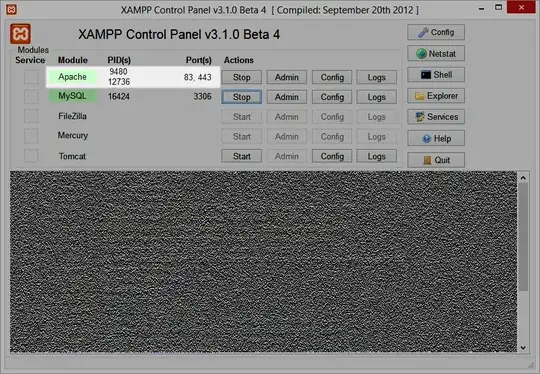540x374 pixels.
Task: View MySQL Logs
Action: [376, 97]
